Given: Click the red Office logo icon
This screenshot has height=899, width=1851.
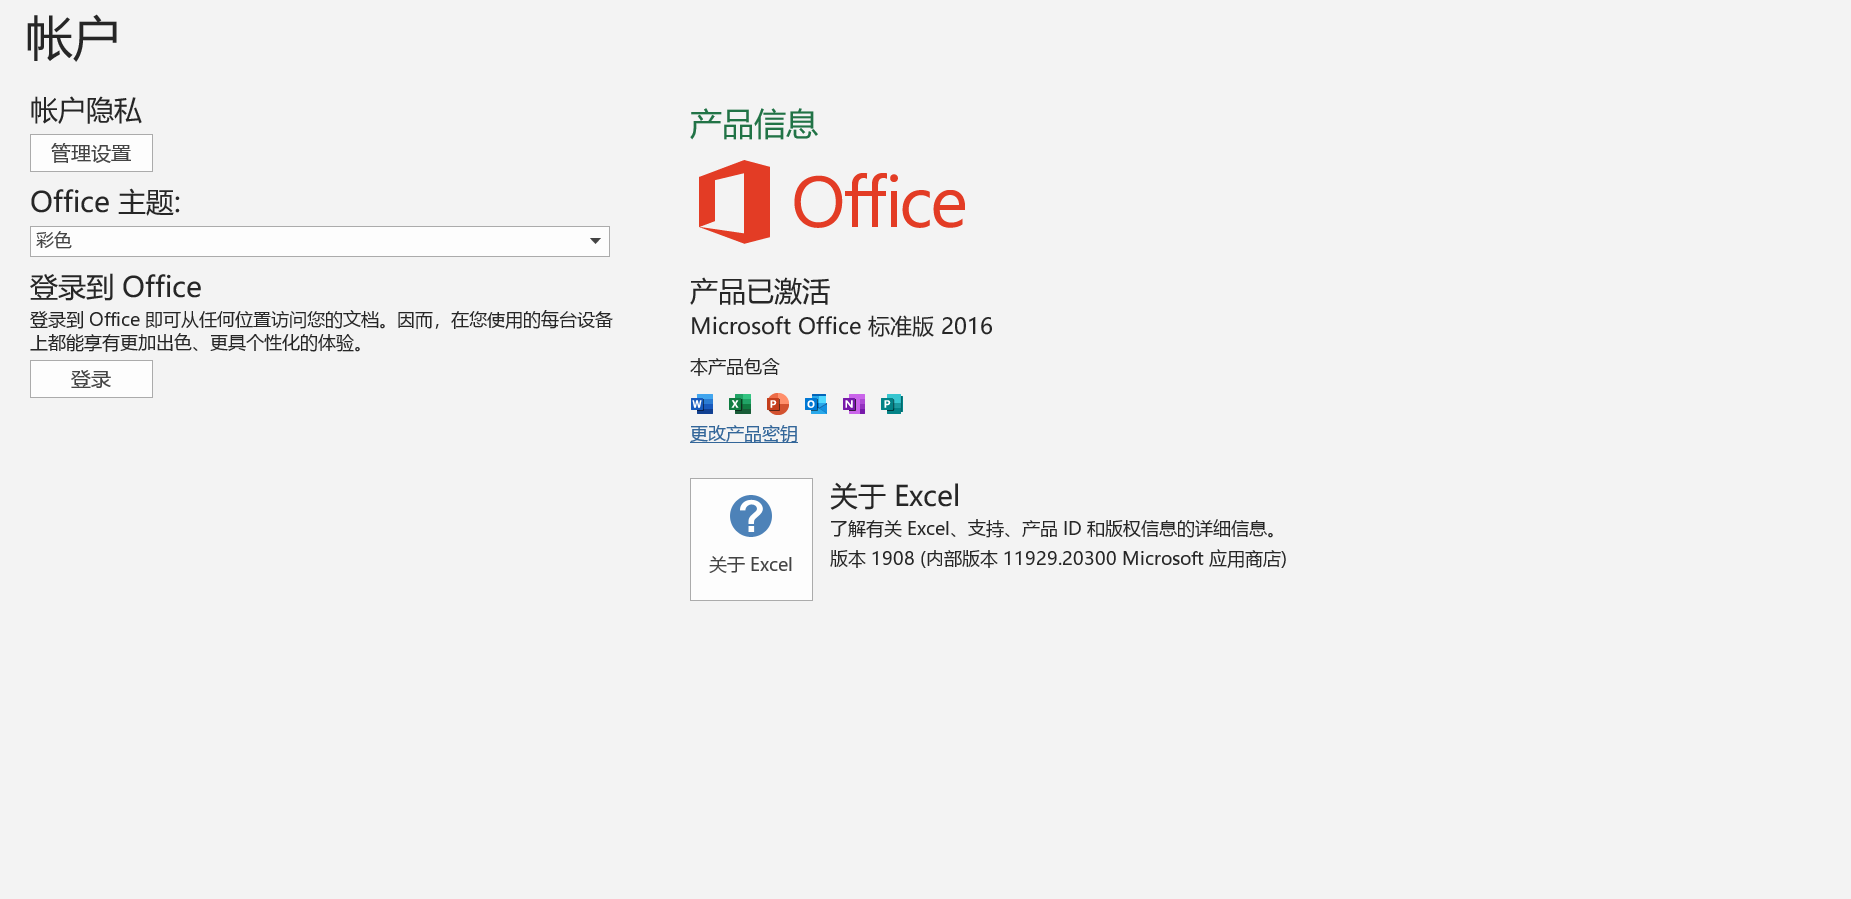Looking at the screenshot, I should click(x=734, y=202).
